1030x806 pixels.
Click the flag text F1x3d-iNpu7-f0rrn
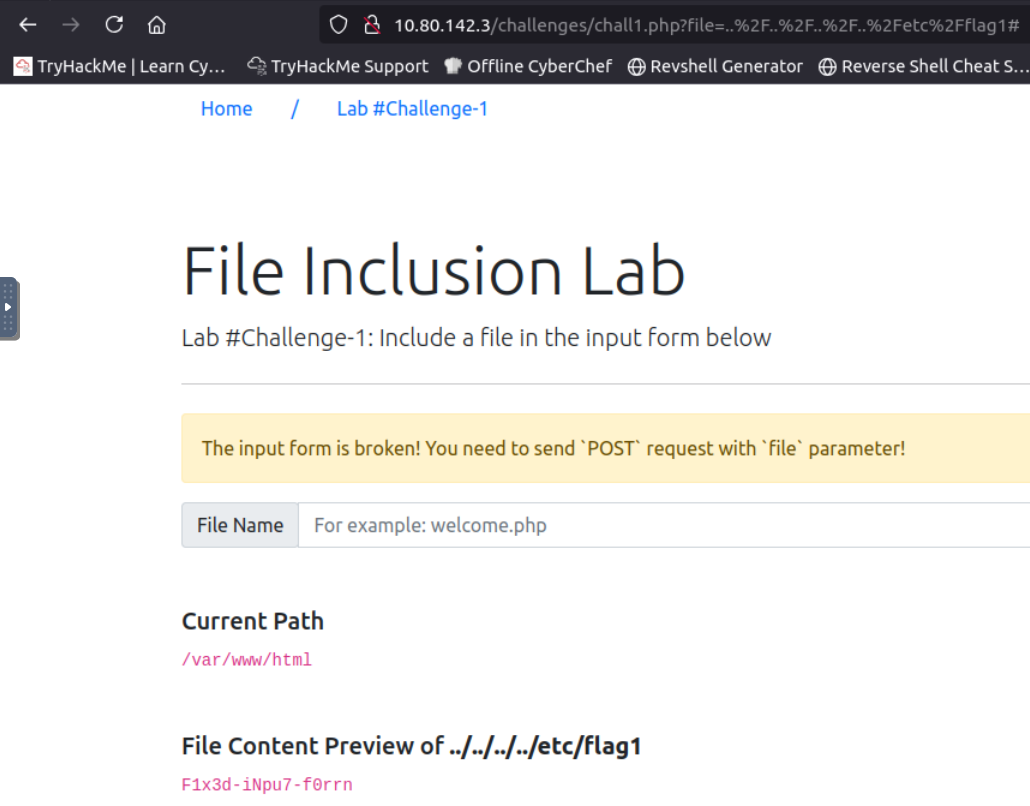[x=267, y=785]
